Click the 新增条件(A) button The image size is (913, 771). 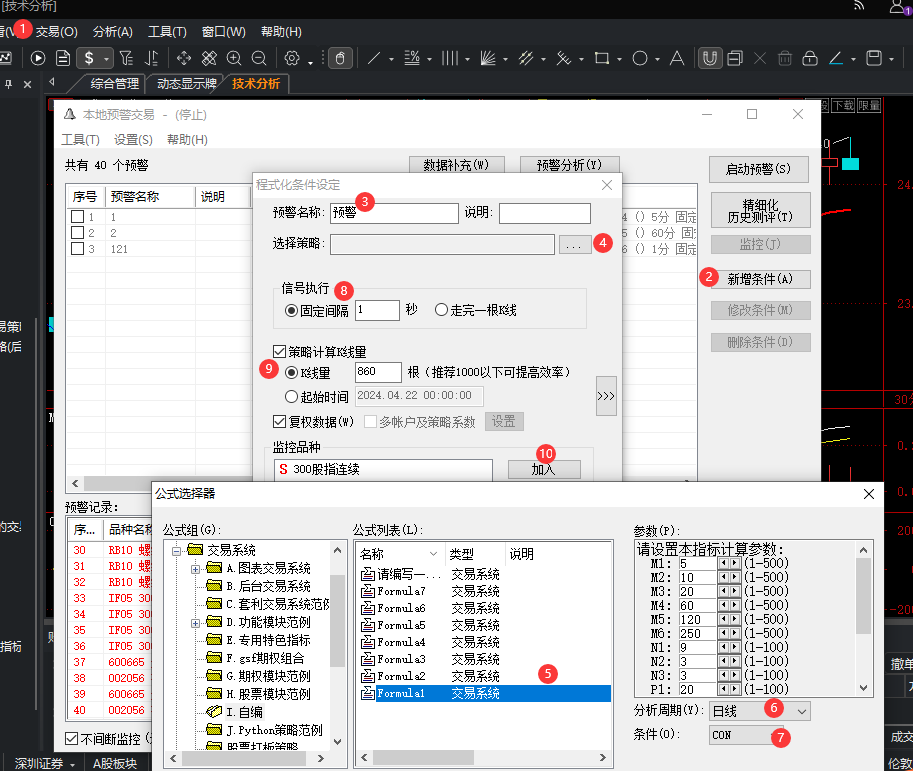point(760,279)
